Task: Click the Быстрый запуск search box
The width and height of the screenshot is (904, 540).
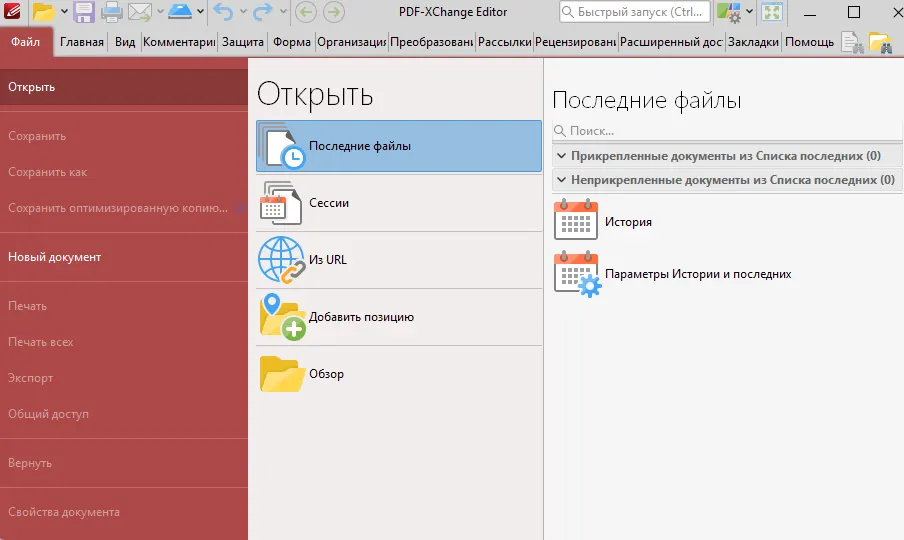Action: 635,12
